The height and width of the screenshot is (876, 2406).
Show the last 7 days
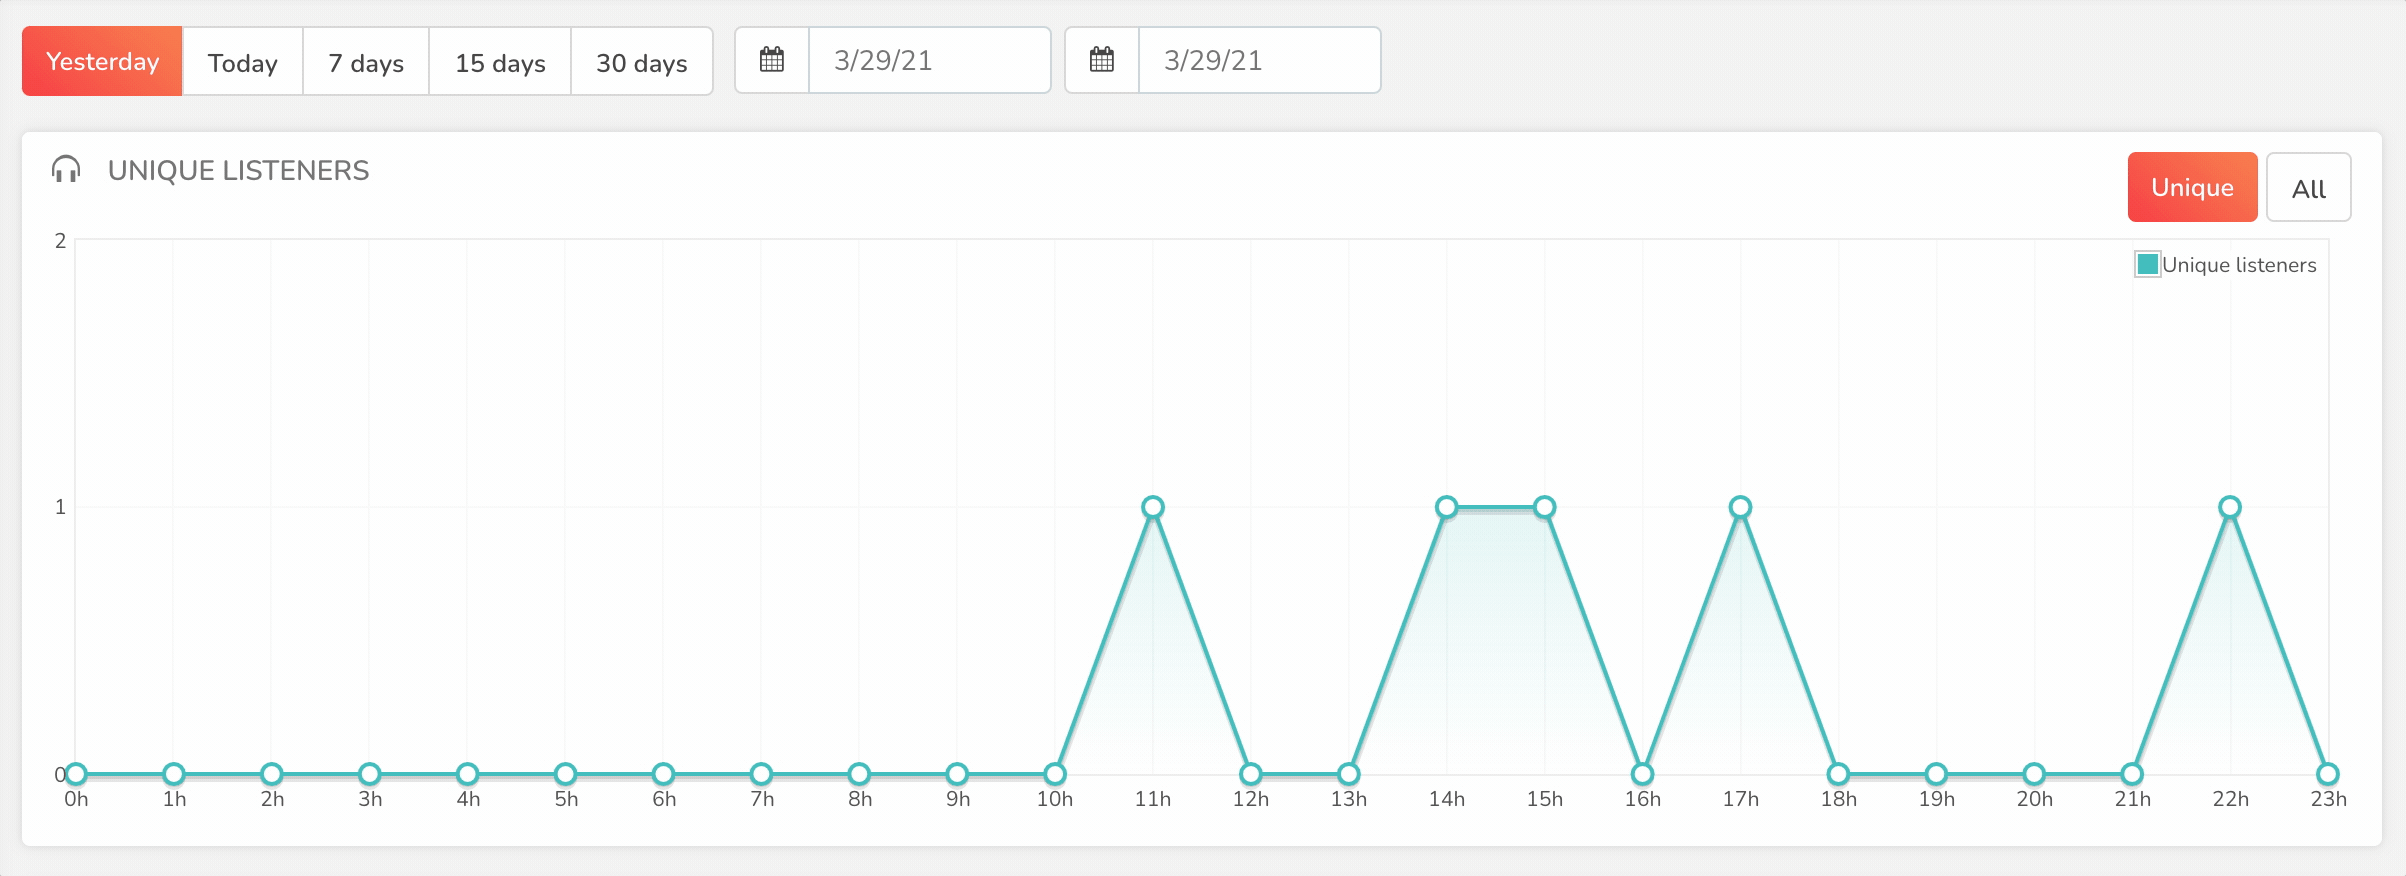366,62
